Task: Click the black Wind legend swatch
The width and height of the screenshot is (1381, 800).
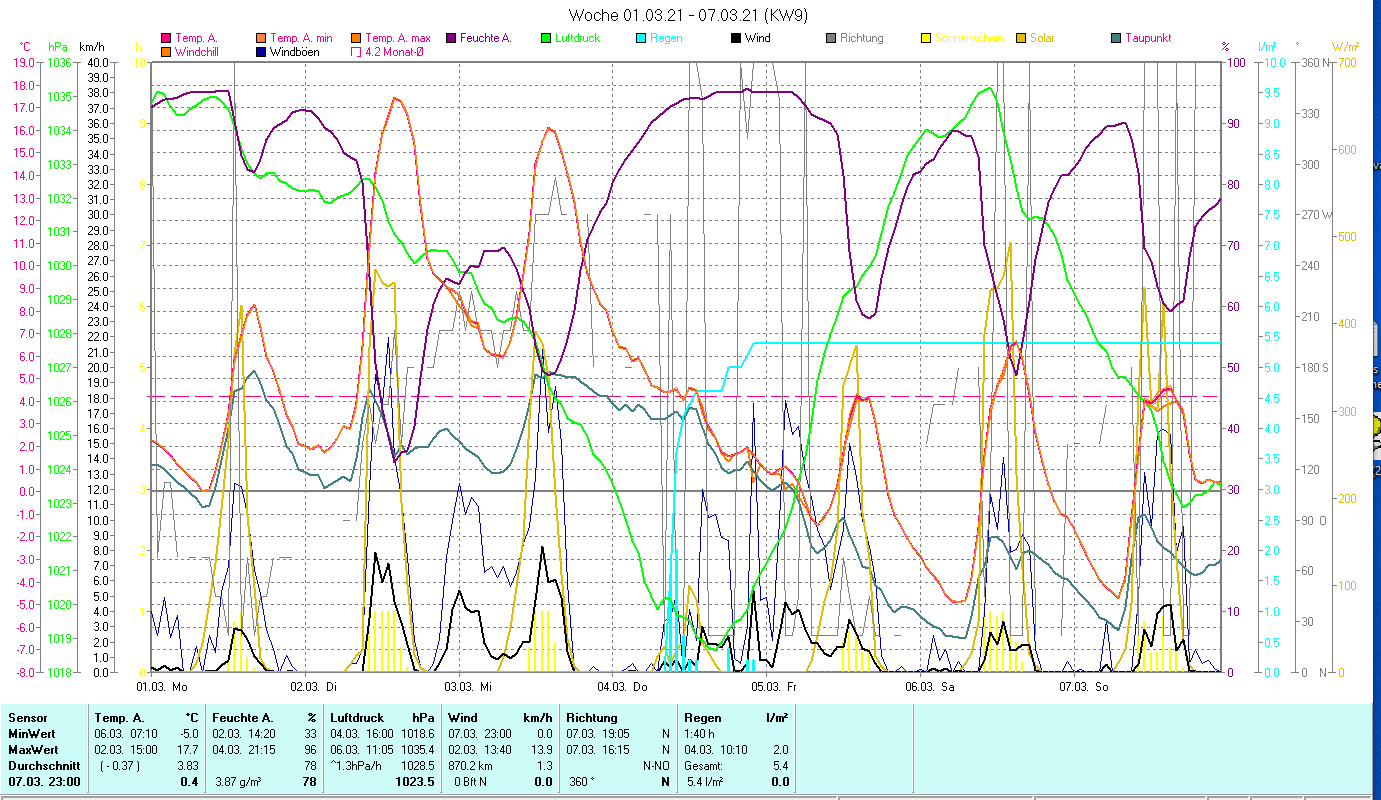Action: [736, 38]
